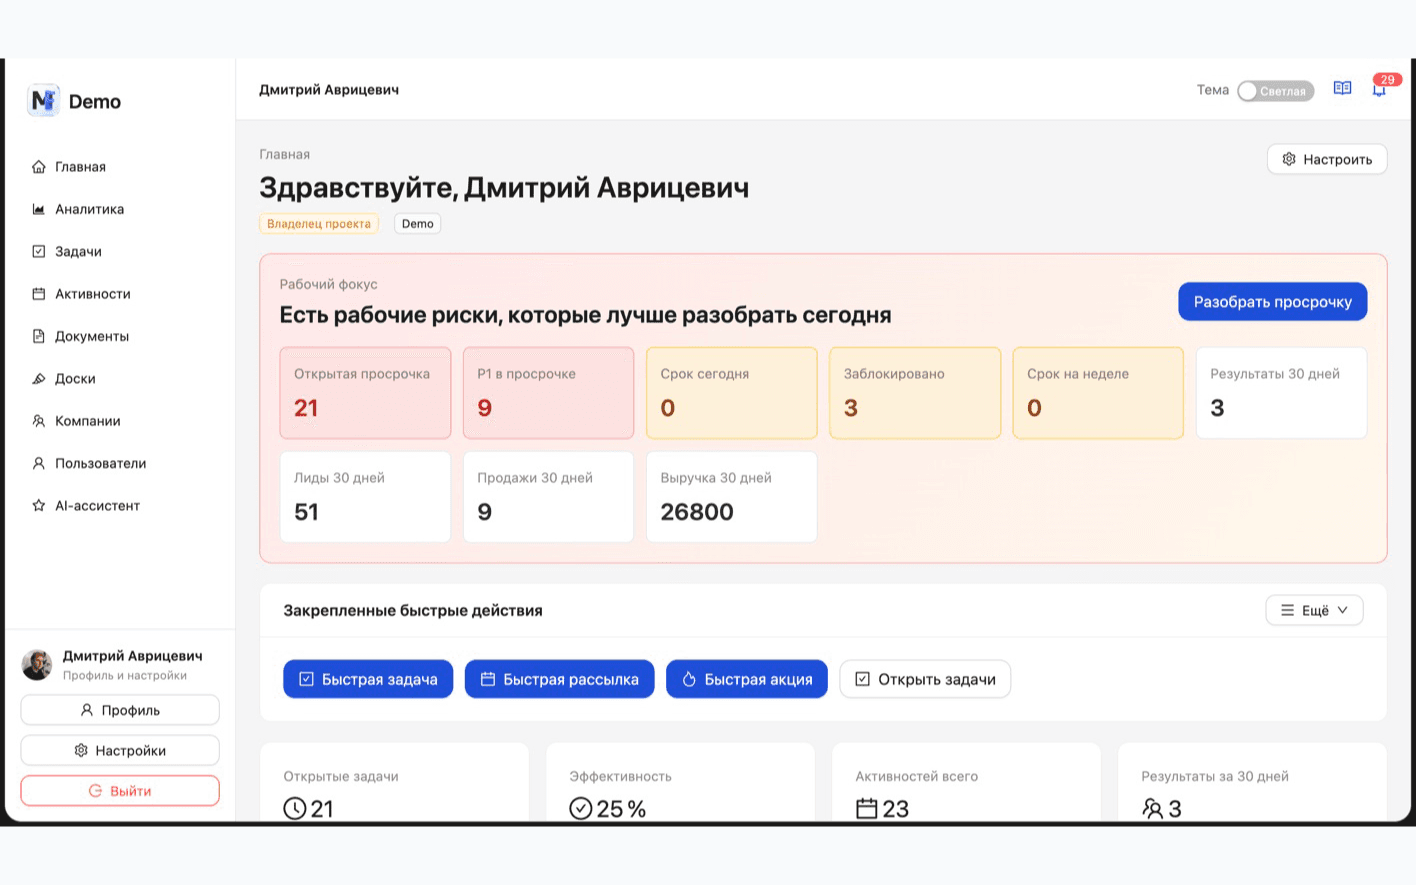The width and height of the screenshot is (1416, 885).
Task: Click the user avatar photo in sidebar
Action: [37, 665]
